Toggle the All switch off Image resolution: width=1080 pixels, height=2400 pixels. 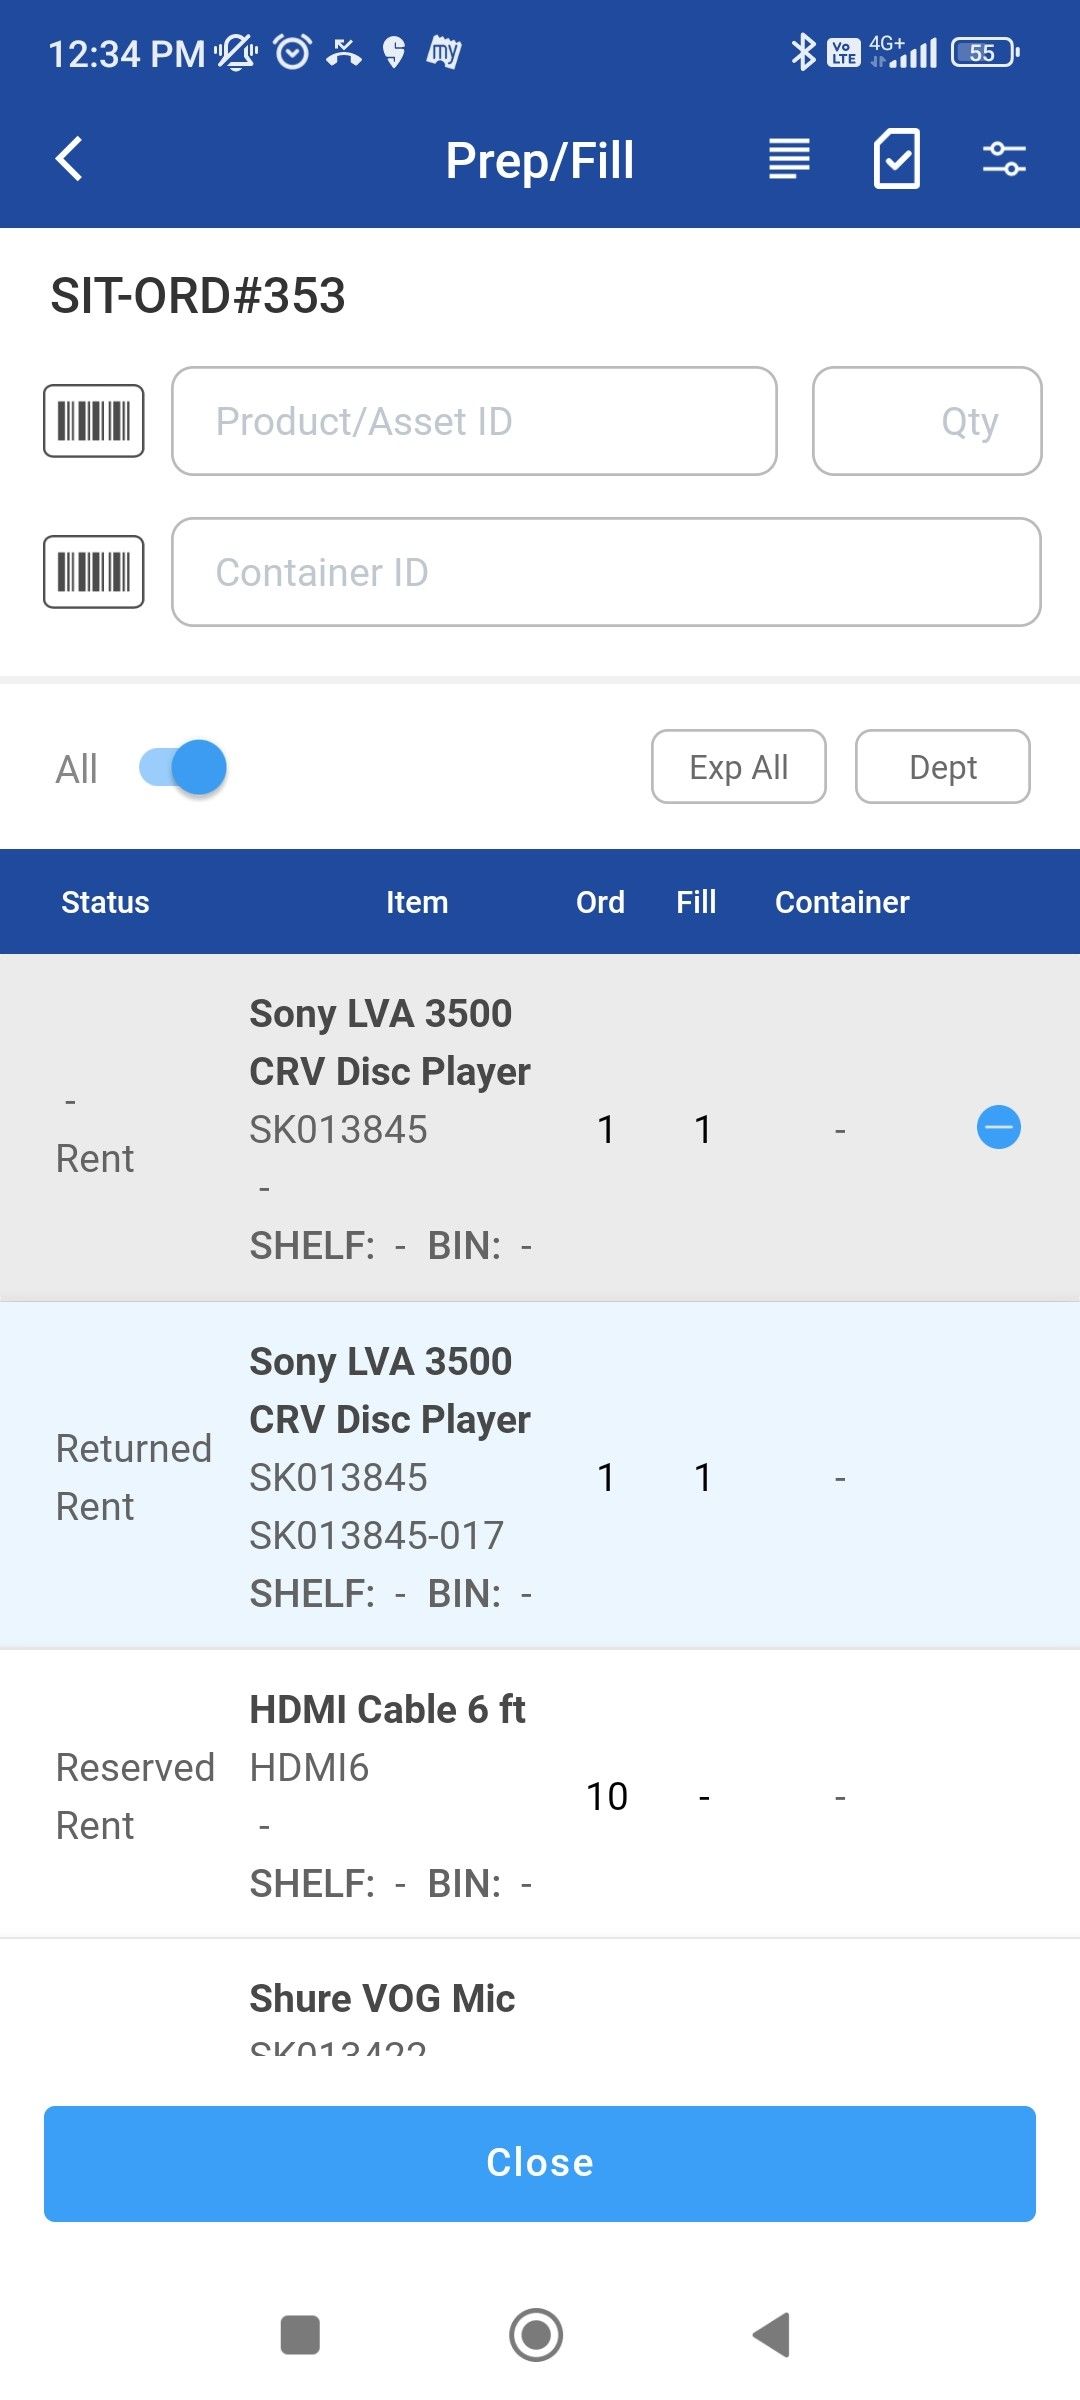click(x=183, y=768)
